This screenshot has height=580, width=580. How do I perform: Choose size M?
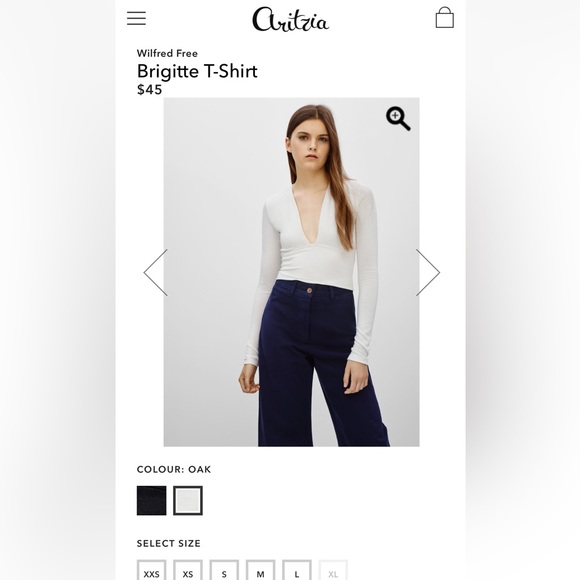pos(260,570)
